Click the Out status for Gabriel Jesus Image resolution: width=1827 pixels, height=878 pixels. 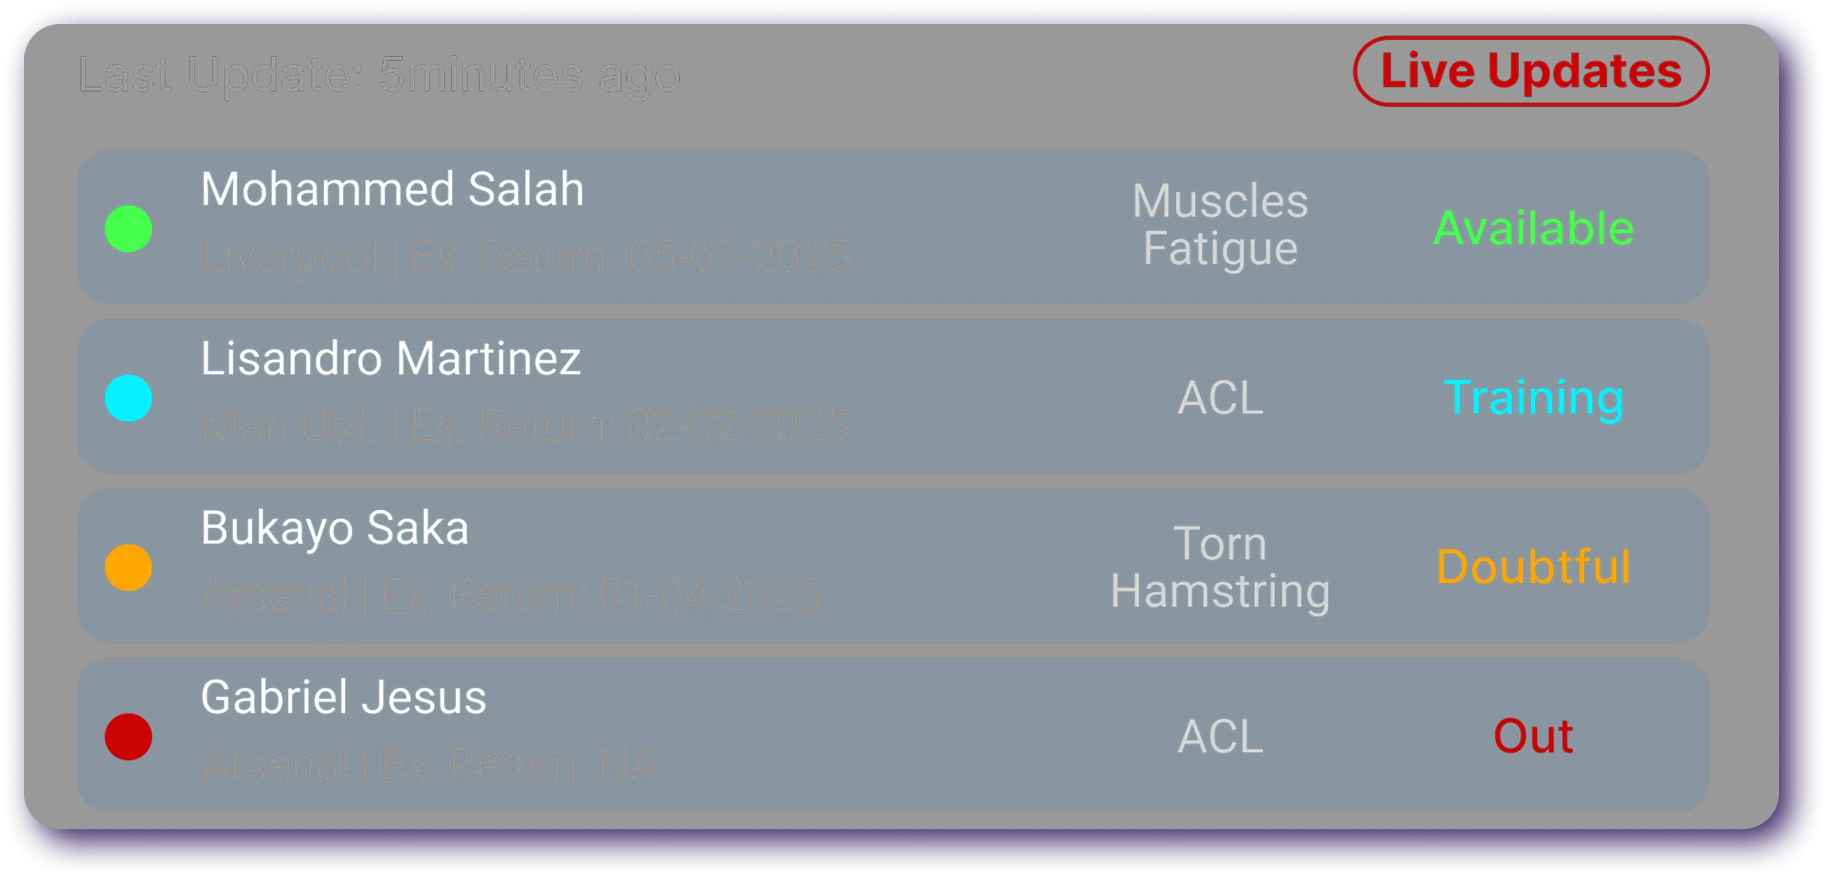pyautogui.click(x=1532, y=736)
